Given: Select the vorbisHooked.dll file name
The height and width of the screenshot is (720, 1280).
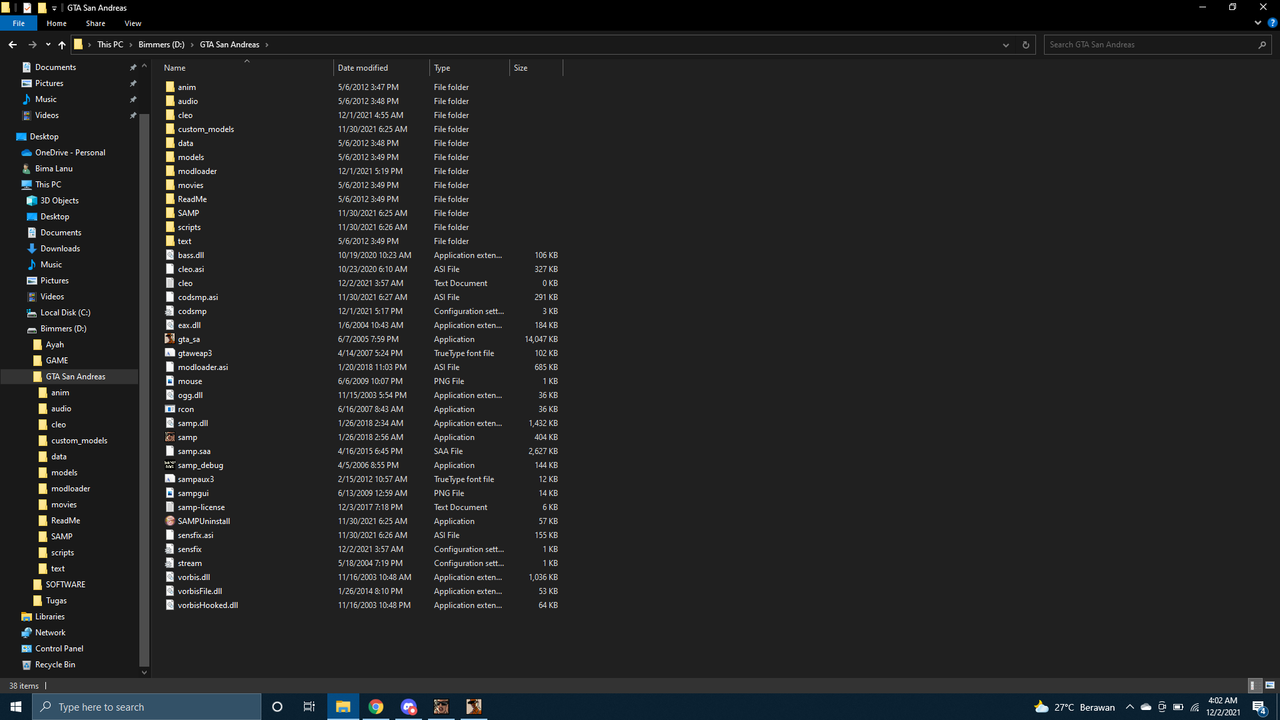Looking at the screenshot, I should tap(208, 605).
